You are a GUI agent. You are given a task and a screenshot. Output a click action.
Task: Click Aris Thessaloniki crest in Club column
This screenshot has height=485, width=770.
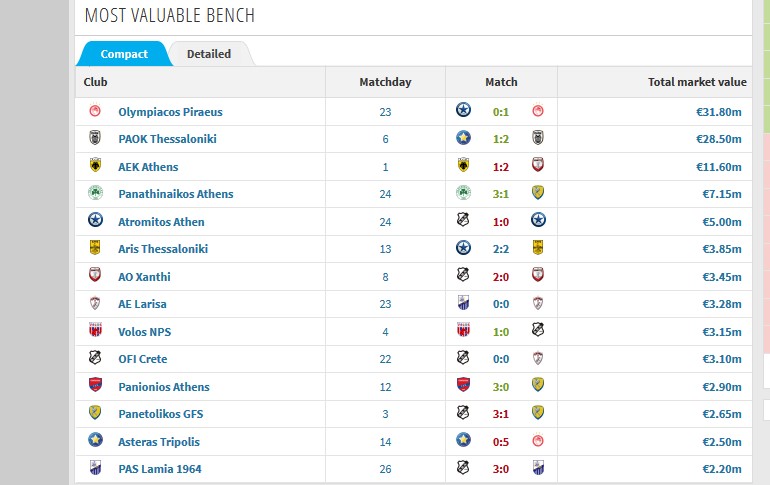pyautogui.click(x=95, y=247)
